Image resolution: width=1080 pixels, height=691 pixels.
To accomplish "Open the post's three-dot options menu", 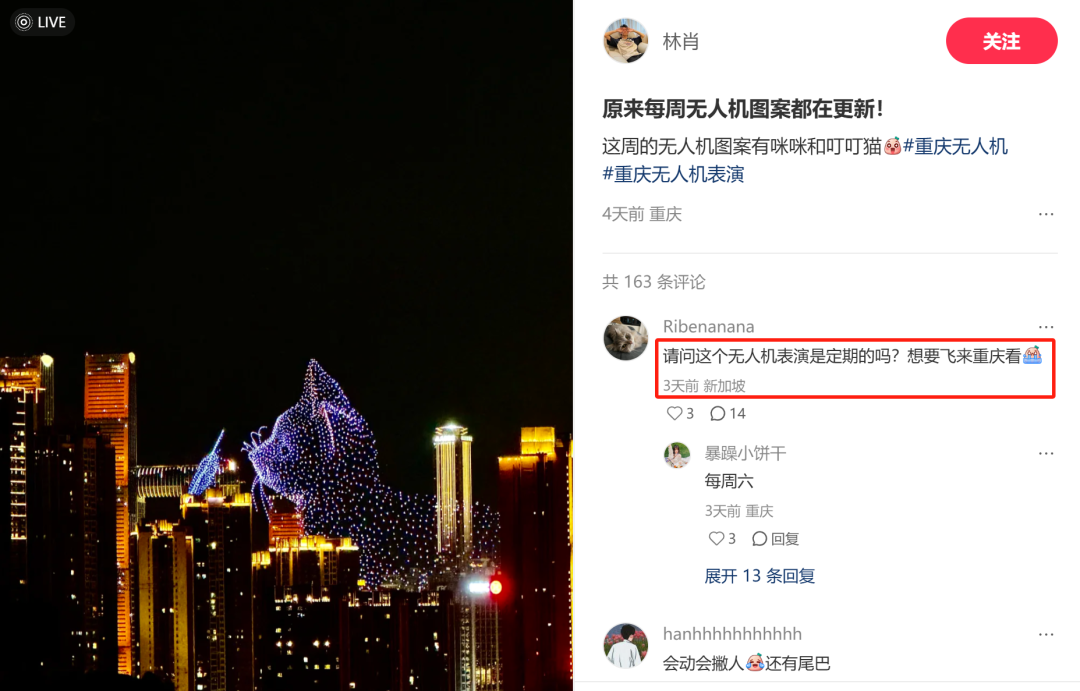I will point(1046,214).
